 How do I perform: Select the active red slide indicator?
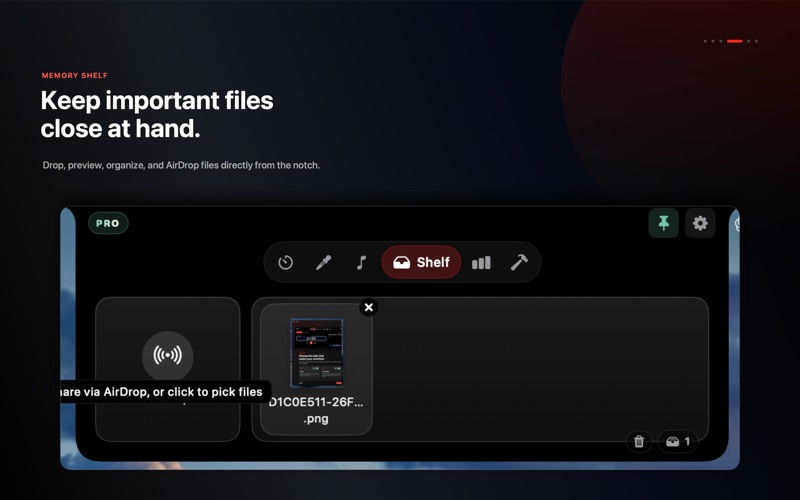point(735,41)
